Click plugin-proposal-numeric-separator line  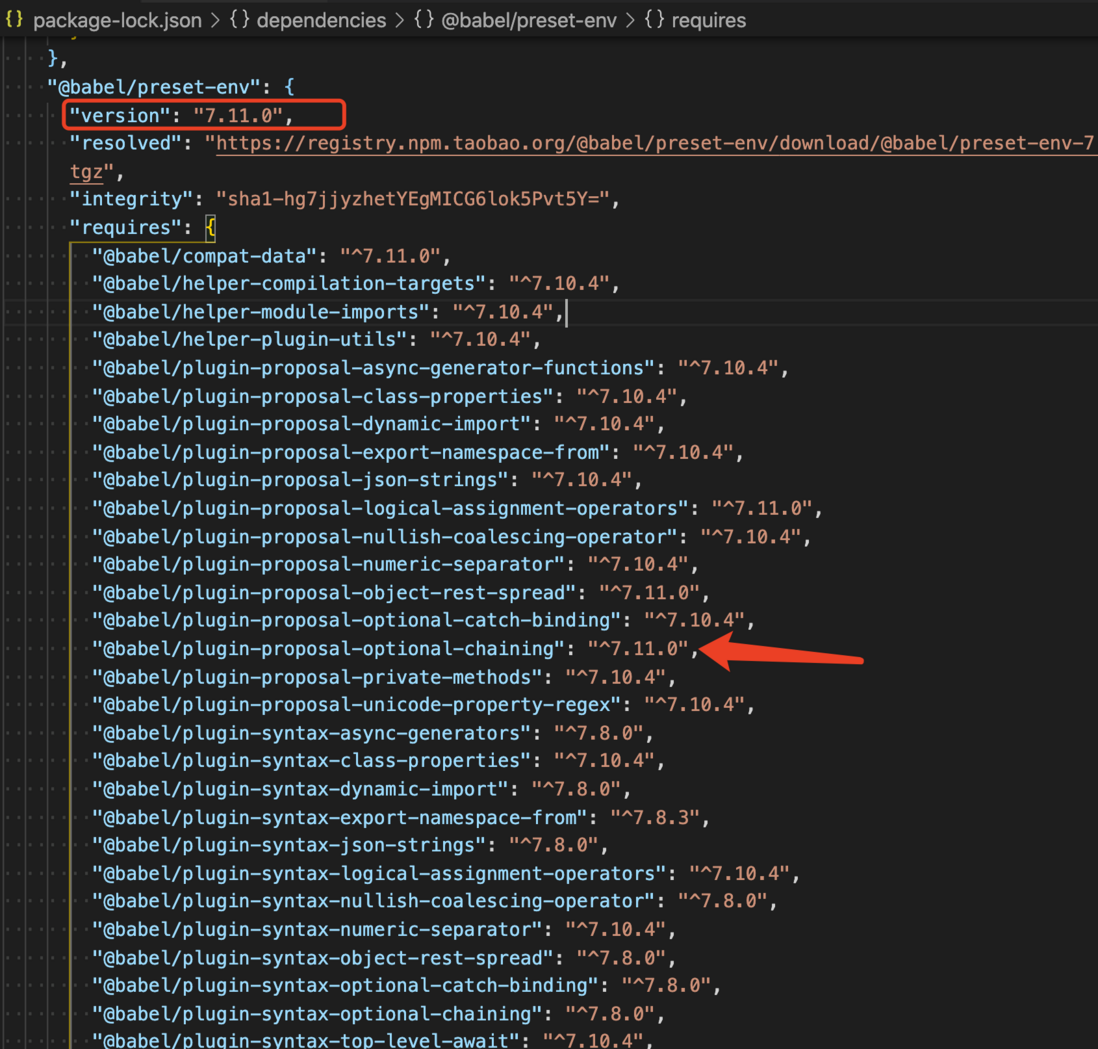pyautogui.click(x=395, y=564)
